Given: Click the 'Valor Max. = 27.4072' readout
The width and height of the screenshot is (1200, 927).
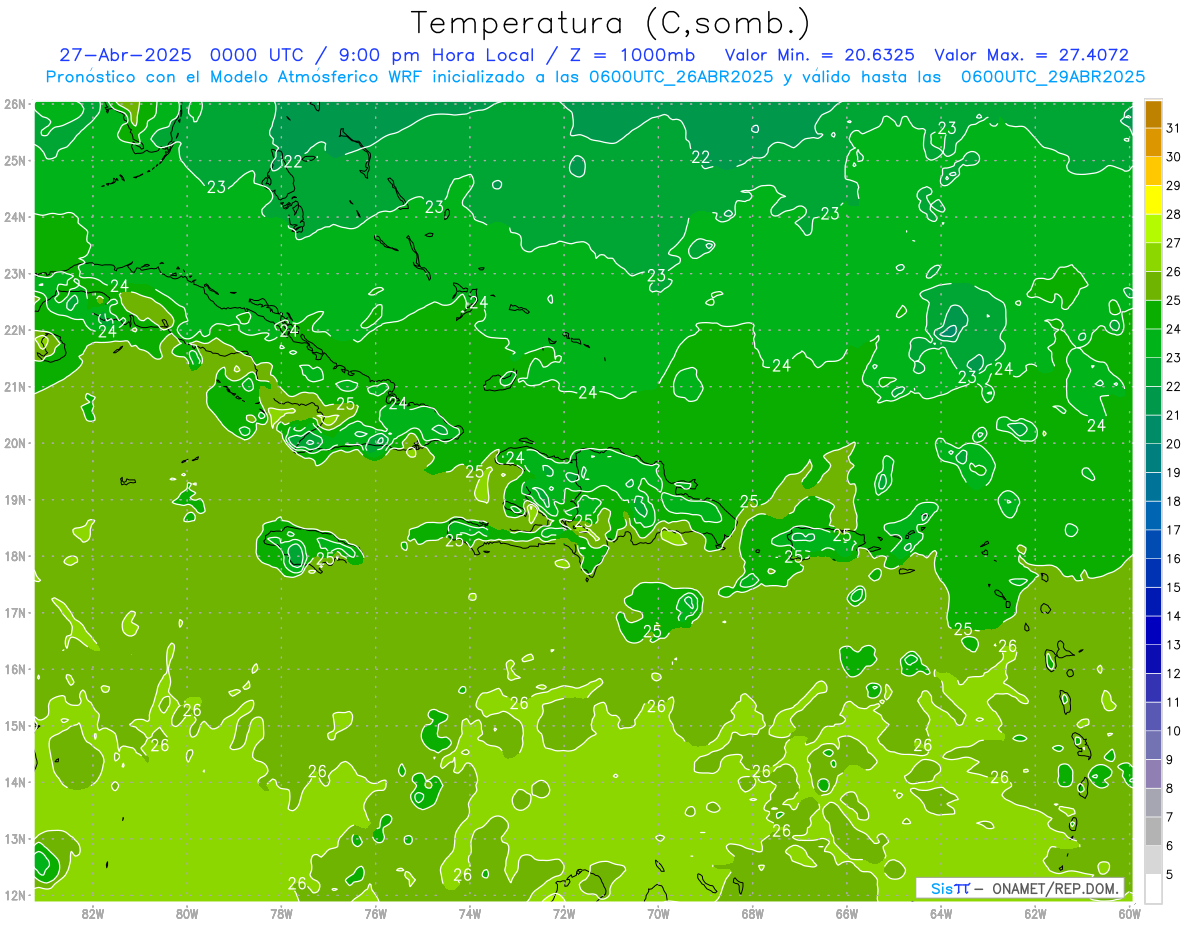Looking at the screenshot, I should [1032, 55].
